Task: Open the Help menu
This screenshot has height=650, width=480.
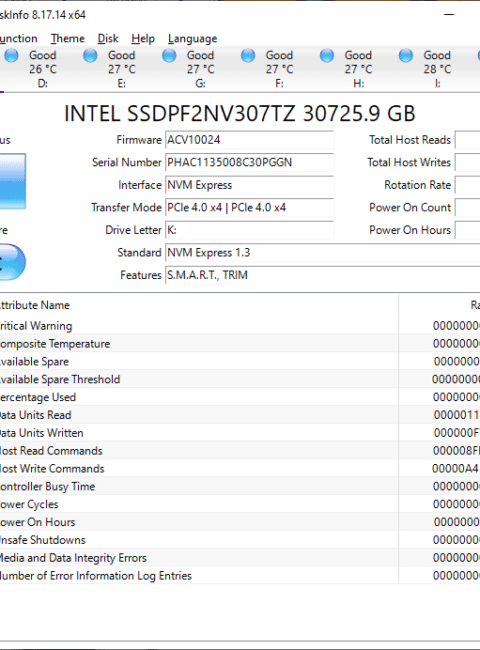Action: [x=143, y=39]
